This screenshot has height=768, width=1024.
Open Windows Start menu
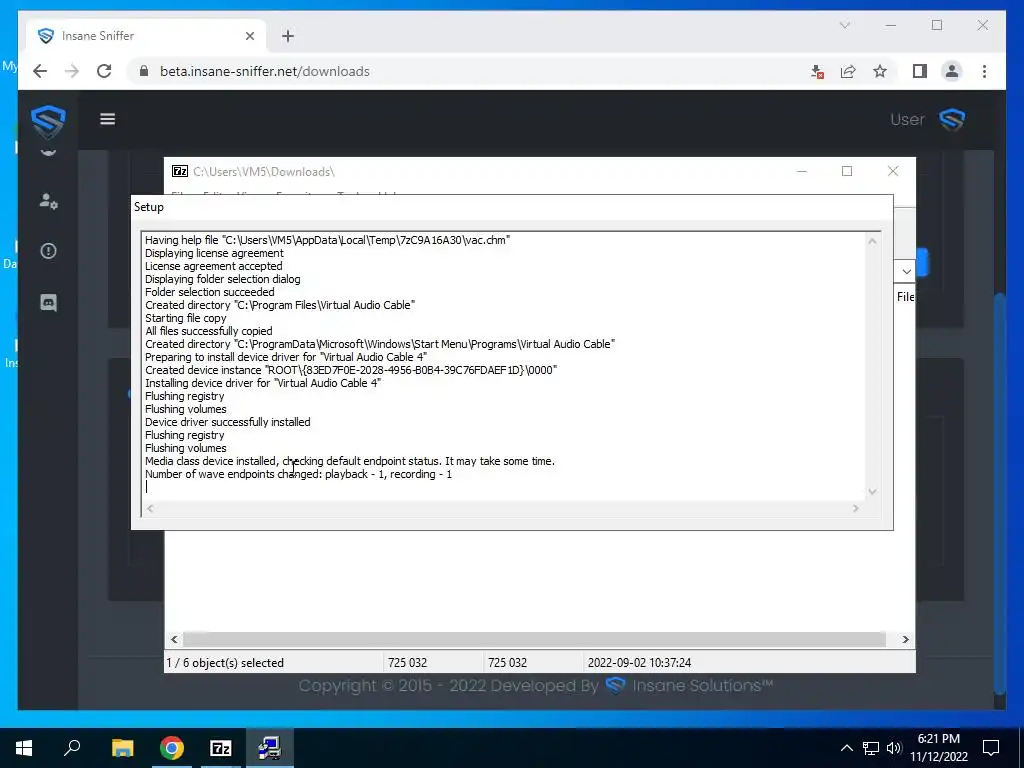point(24,748)
